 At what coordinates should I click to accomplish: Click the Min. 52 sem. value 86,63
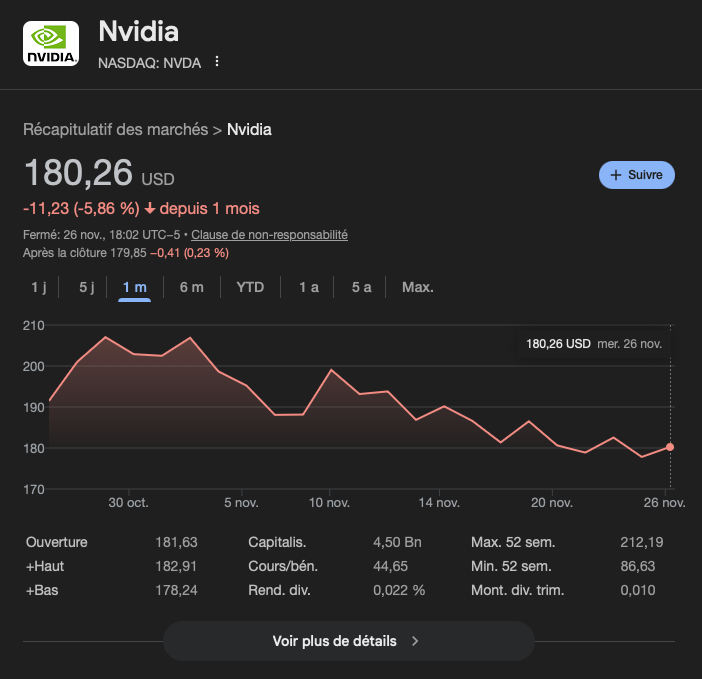(638, 566)
